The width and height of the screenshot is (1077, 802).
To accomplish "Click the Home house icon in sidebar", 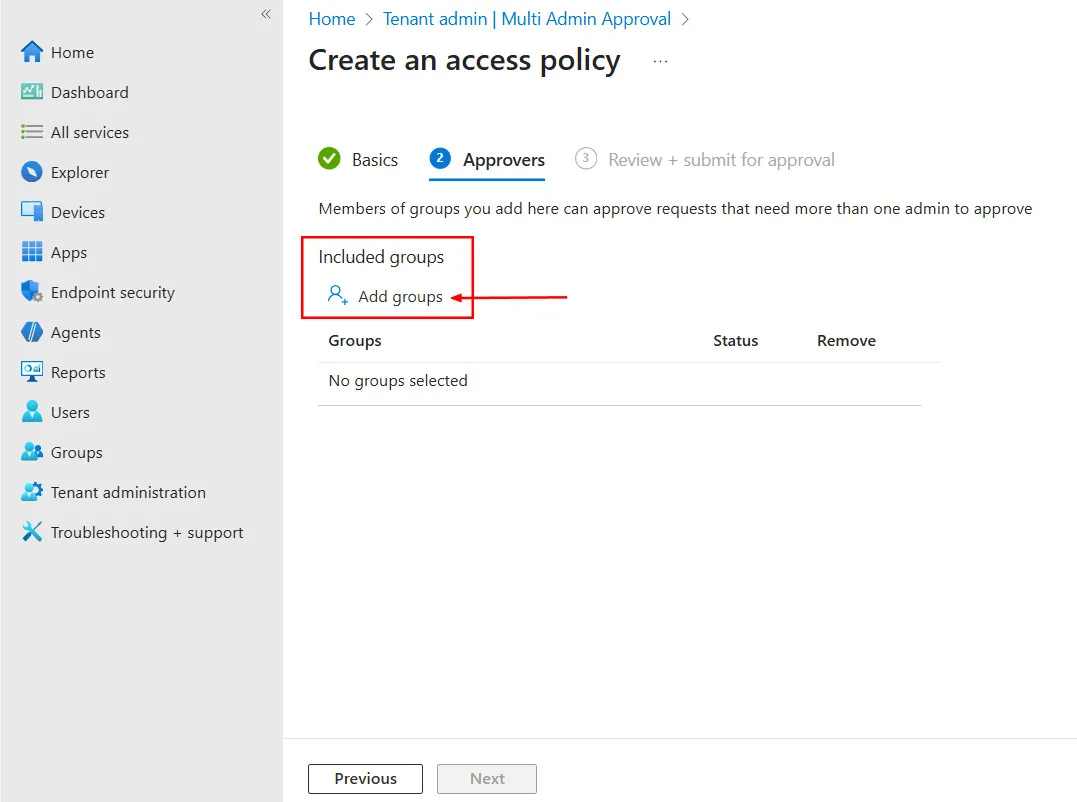I will [32, 52].
